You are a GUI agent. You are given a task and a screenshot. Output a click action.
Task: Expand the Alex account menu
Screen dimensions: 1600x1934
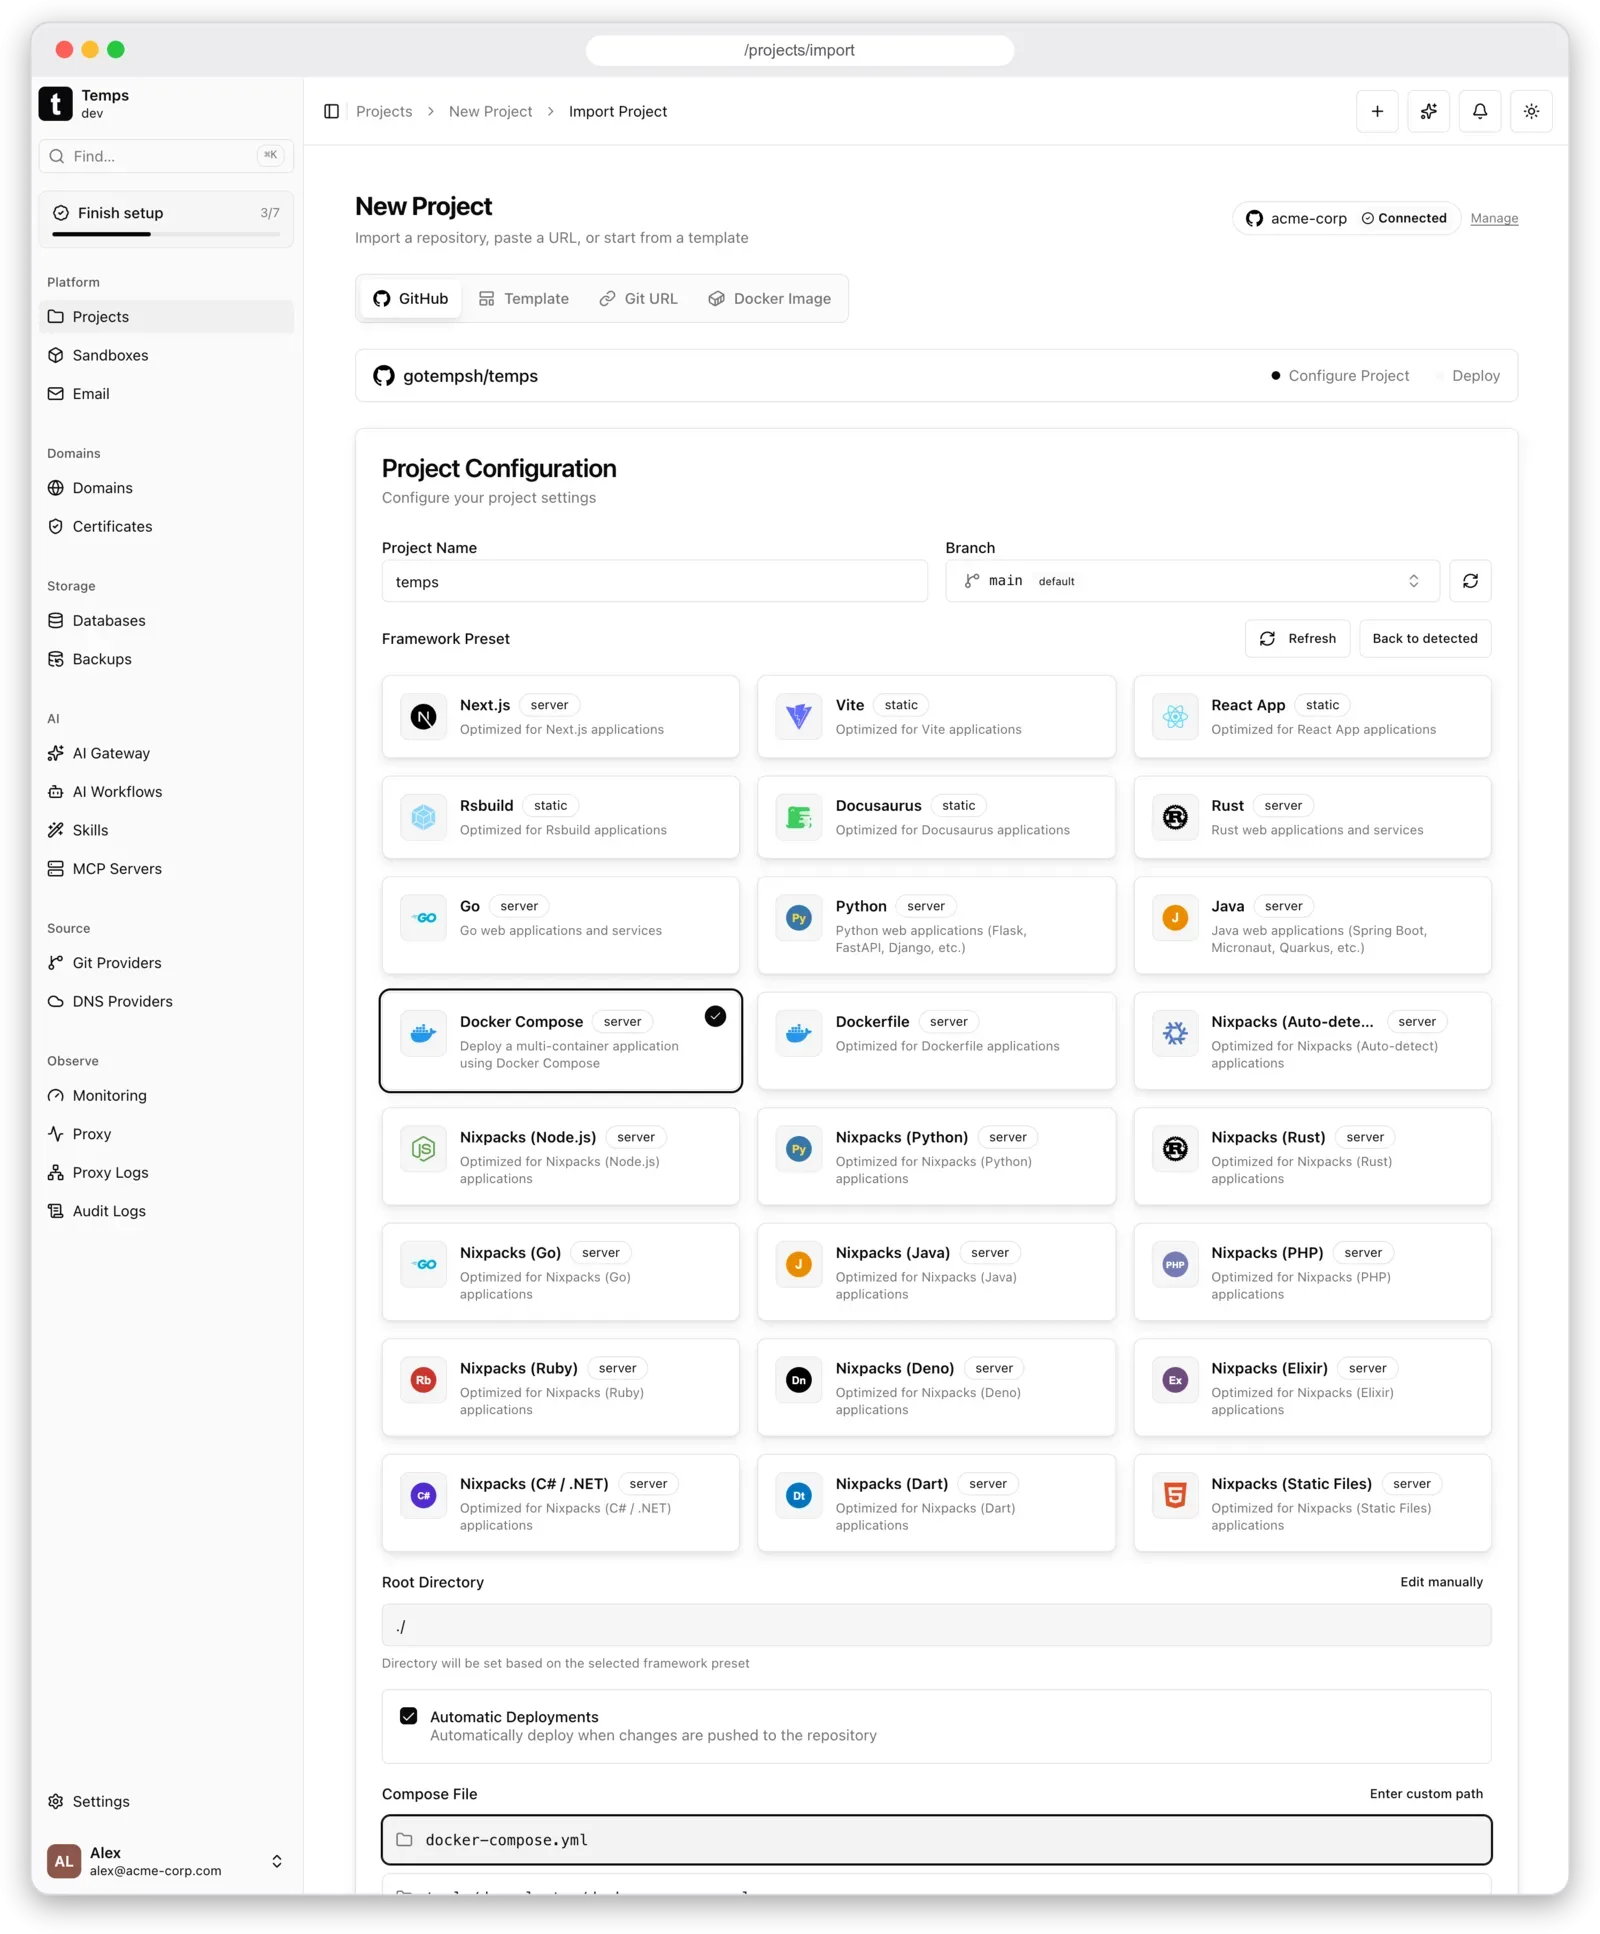(x=166, y=1861)
